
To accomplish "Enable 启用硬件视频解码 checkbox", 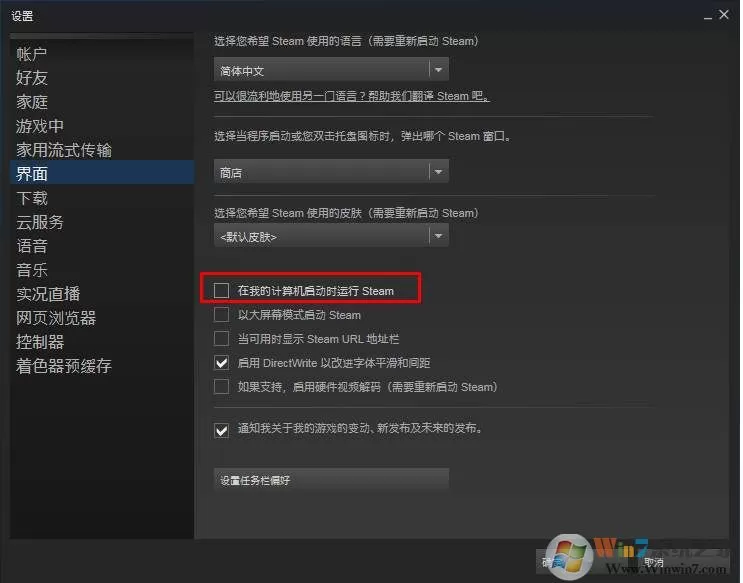I will click(221, 387).
